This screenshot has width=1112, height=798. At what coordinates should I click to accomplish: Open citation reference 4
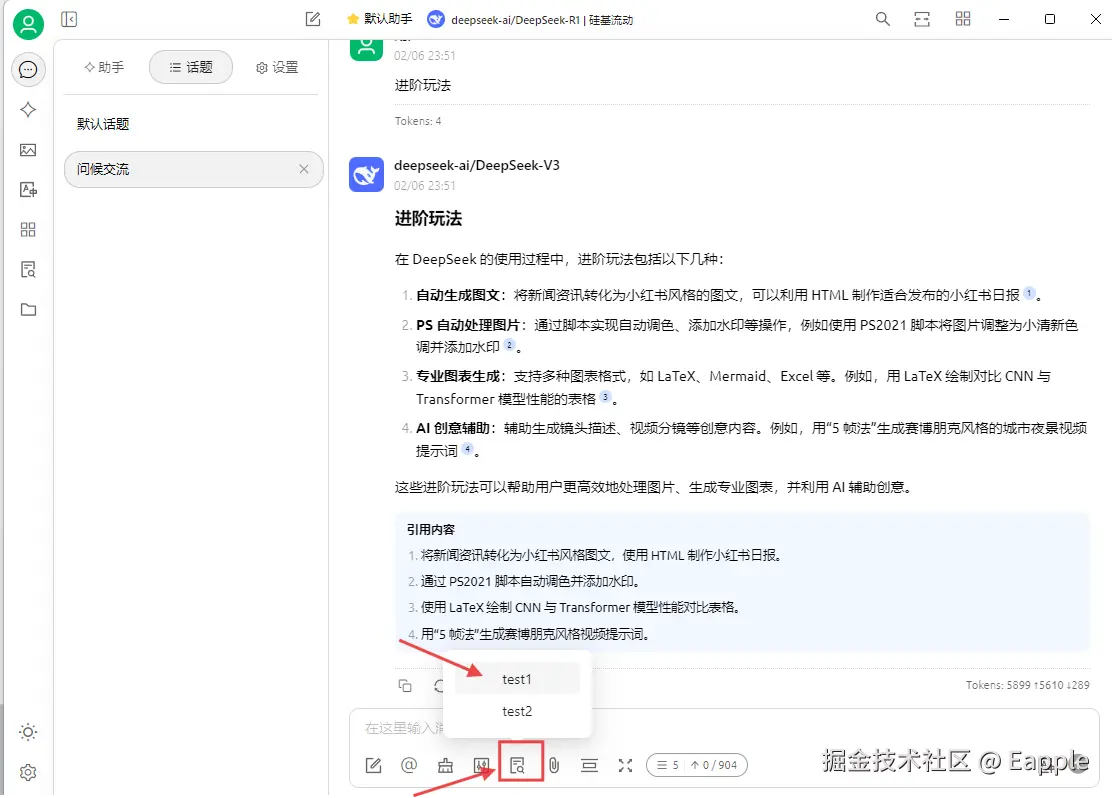[467, 448]
